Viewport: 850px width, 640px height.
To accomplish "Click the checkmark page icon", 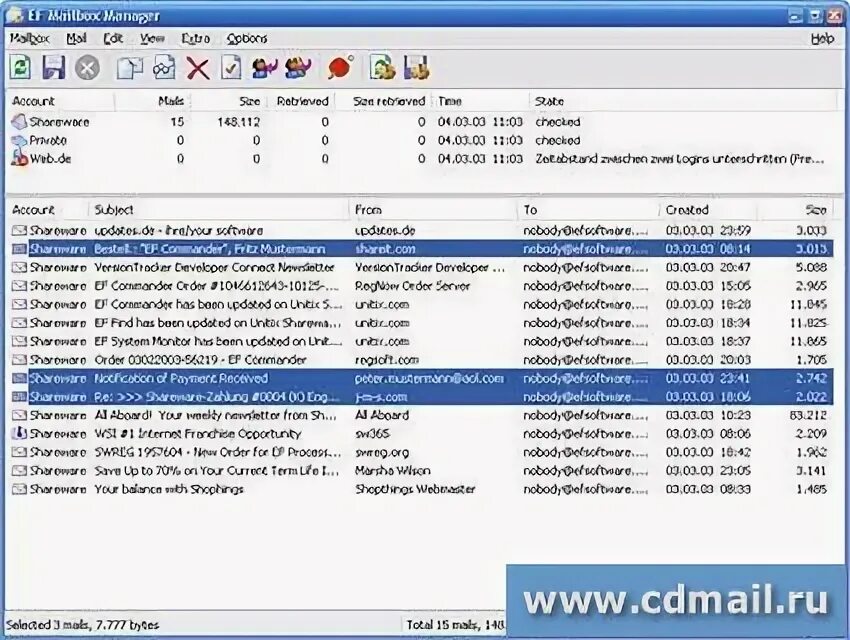I will pos(231,68).
